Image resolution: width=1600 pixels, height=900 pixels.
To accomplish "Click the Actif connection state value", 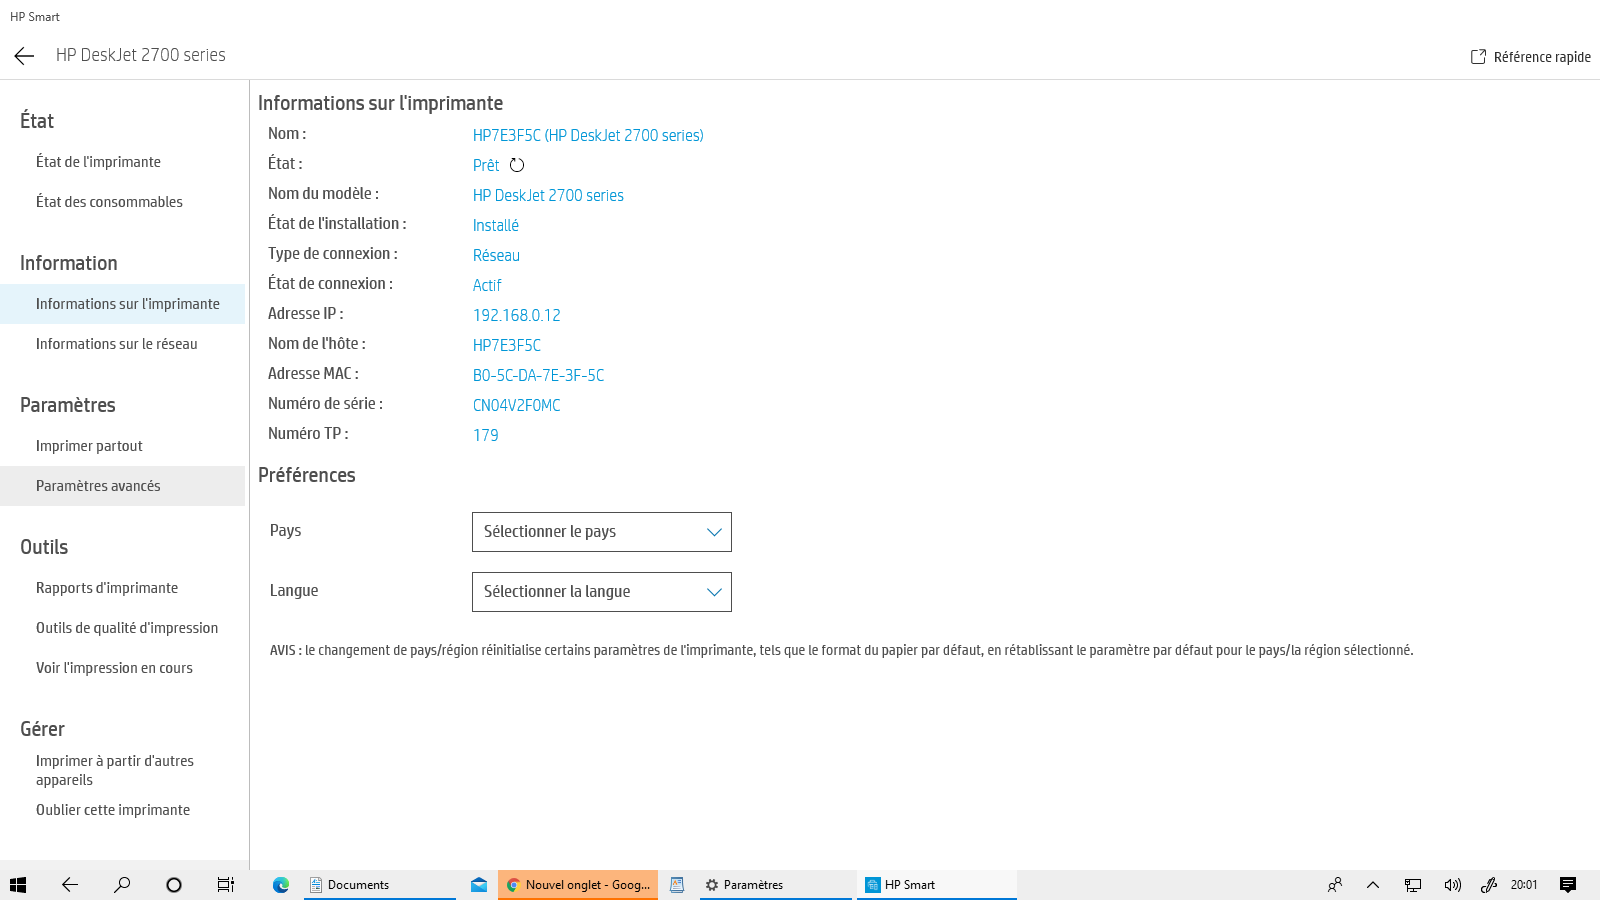I will tap(487, 285).
